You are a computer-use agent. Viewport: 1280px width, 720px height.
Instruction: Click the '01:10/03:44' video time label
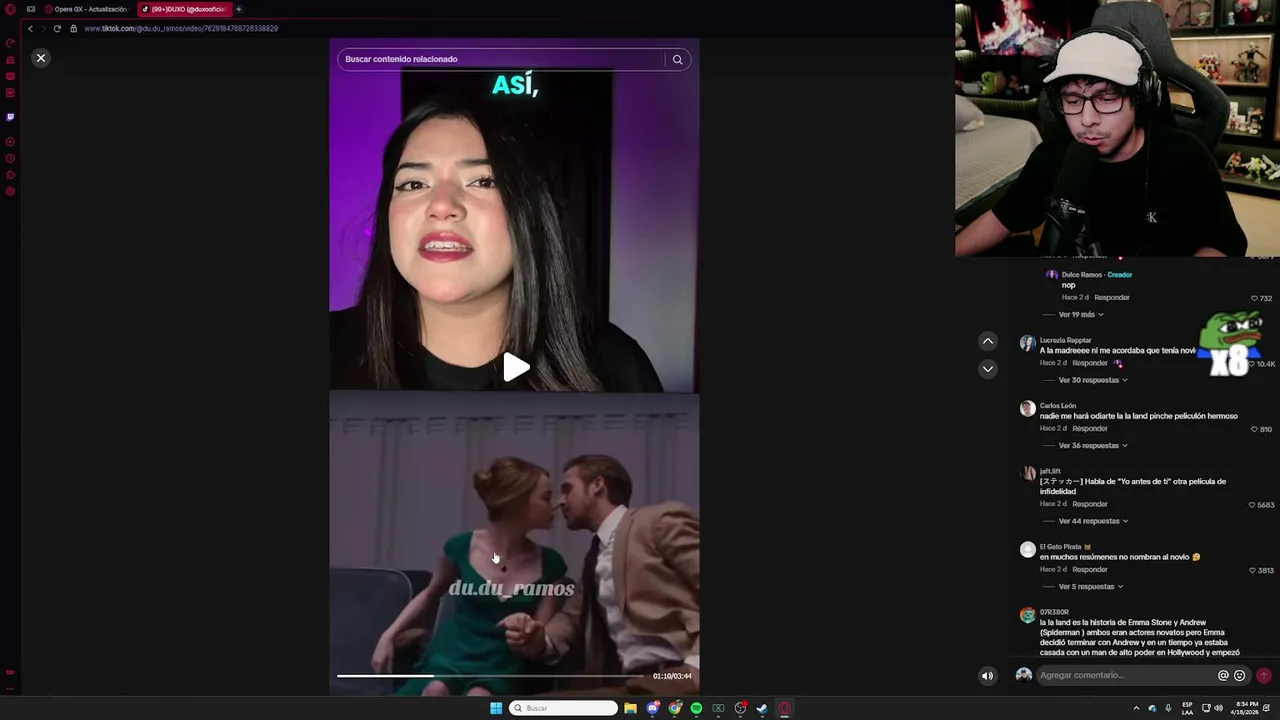pyautogui.click(x=672, y=676)
